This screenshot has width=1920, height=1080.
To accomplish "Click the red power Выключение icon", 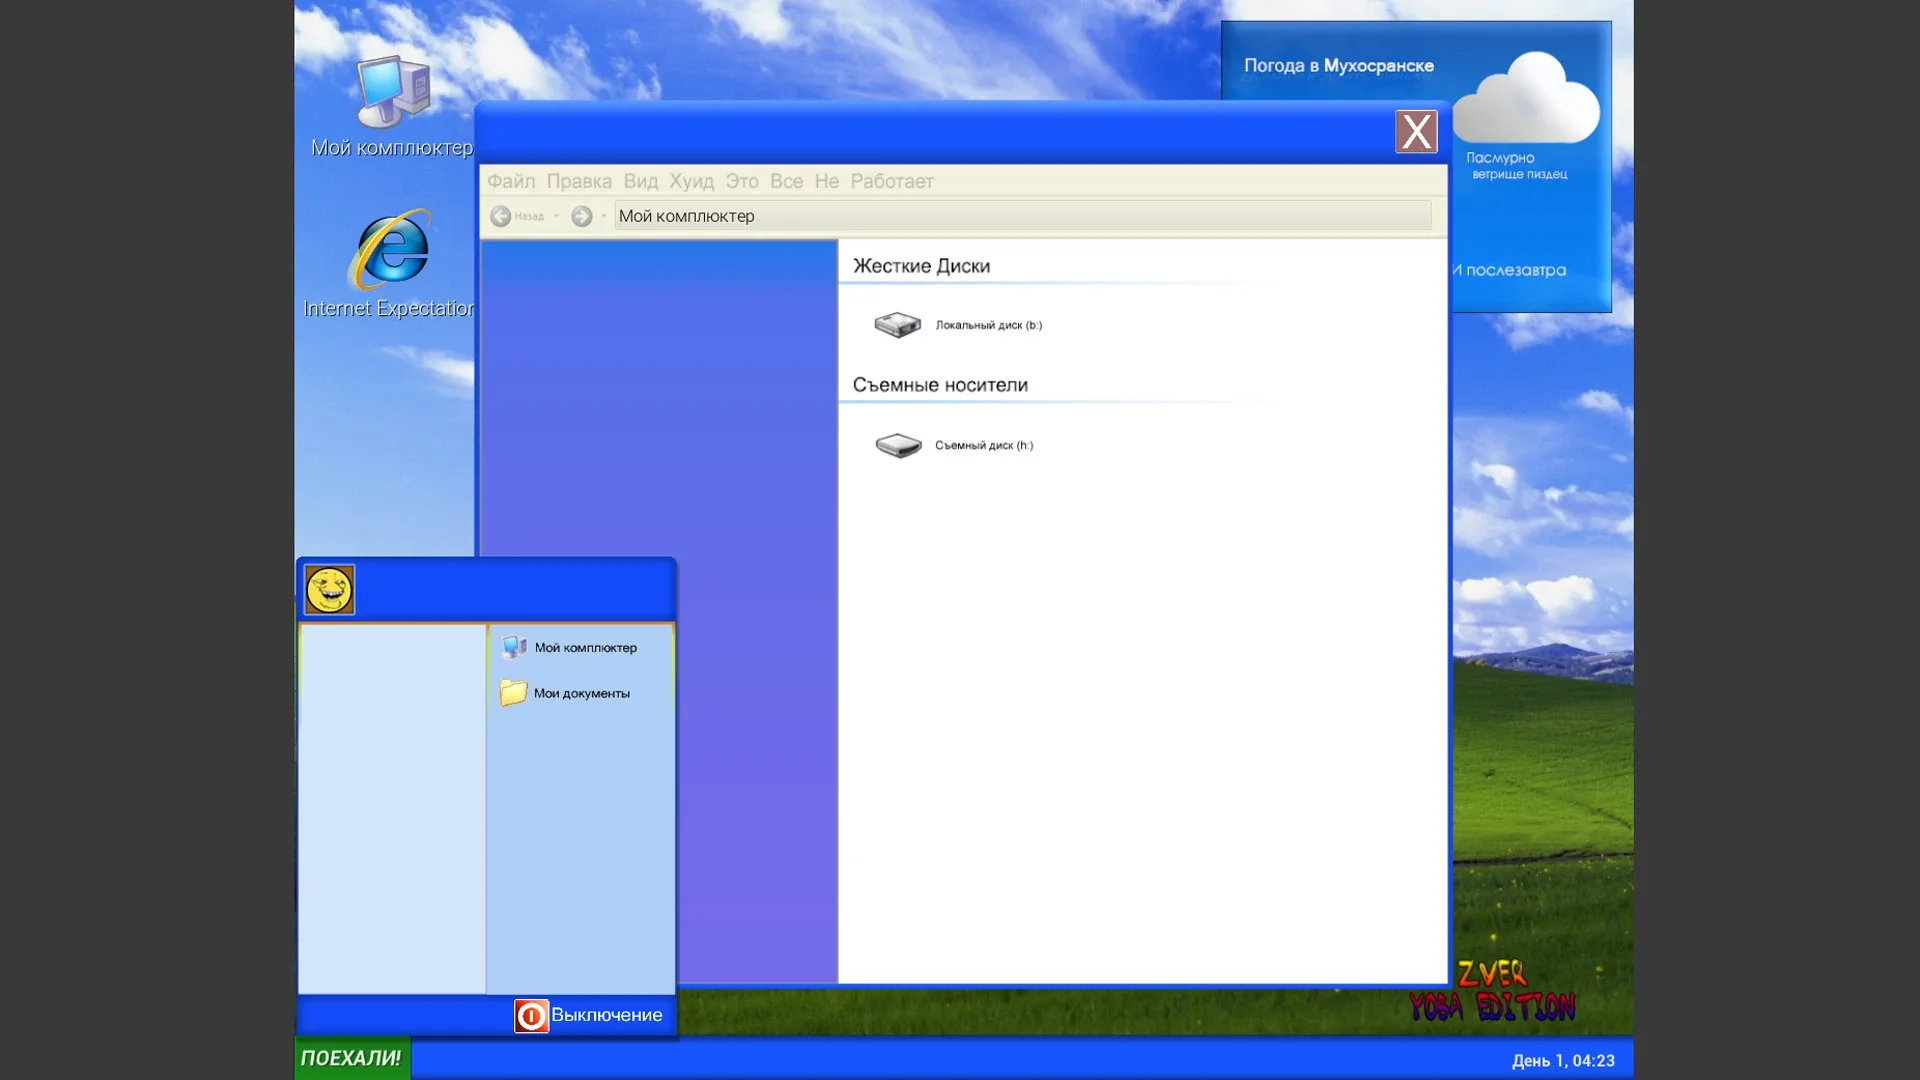I will pos(531,1016).
